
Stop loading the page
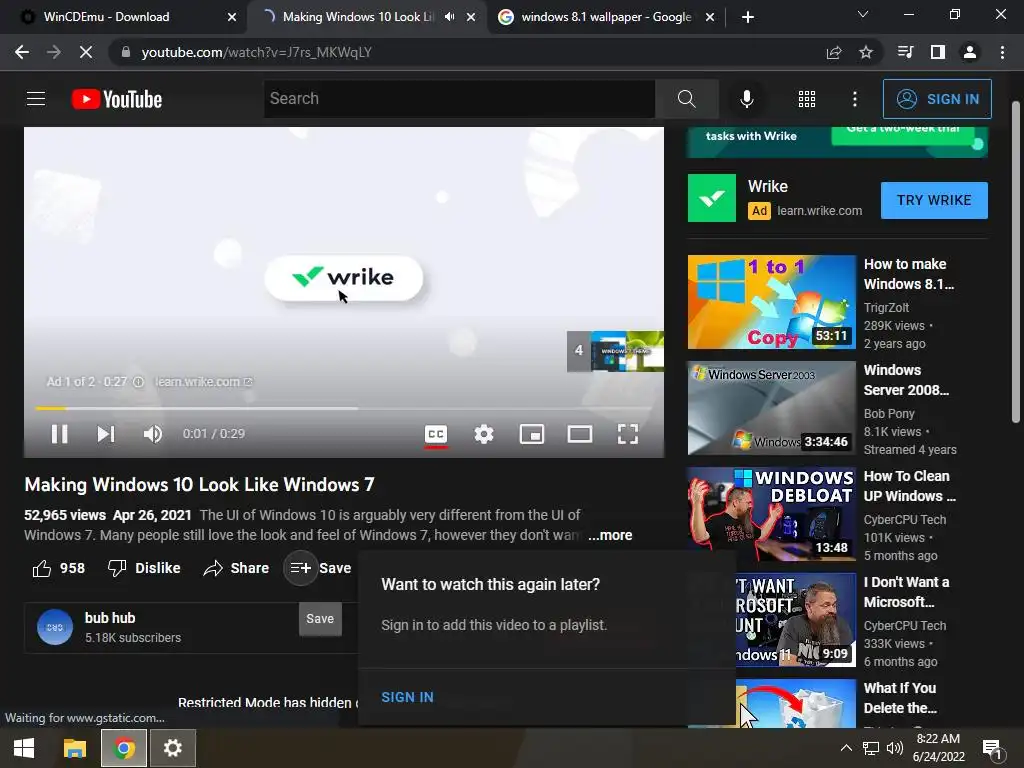[86, 52]
